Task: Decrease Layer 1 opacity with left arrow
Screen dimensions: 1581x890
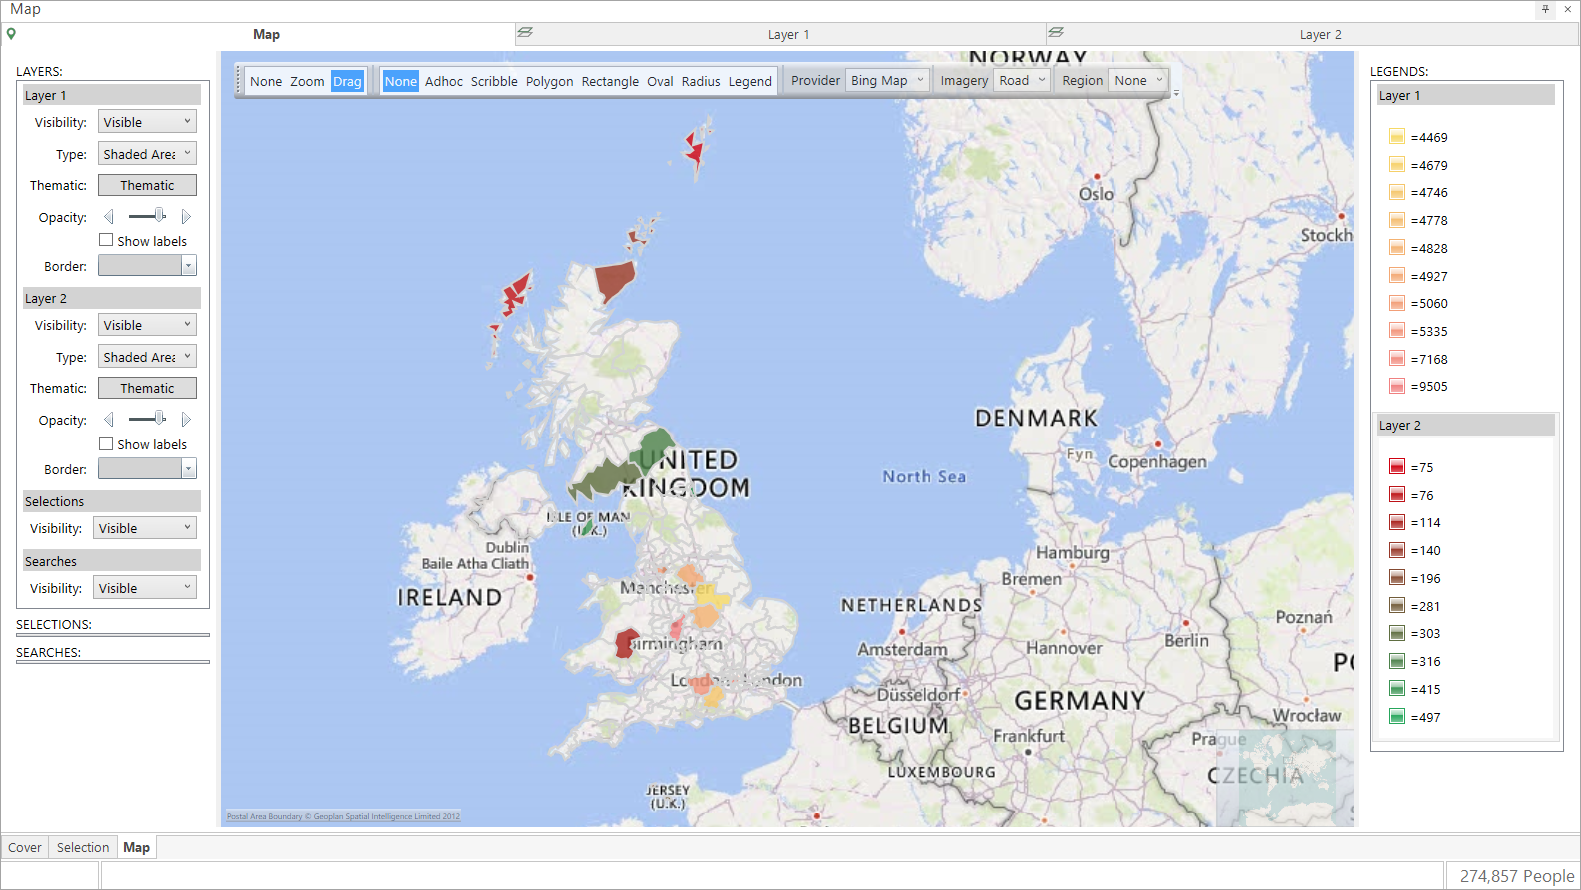Action: 109,217
